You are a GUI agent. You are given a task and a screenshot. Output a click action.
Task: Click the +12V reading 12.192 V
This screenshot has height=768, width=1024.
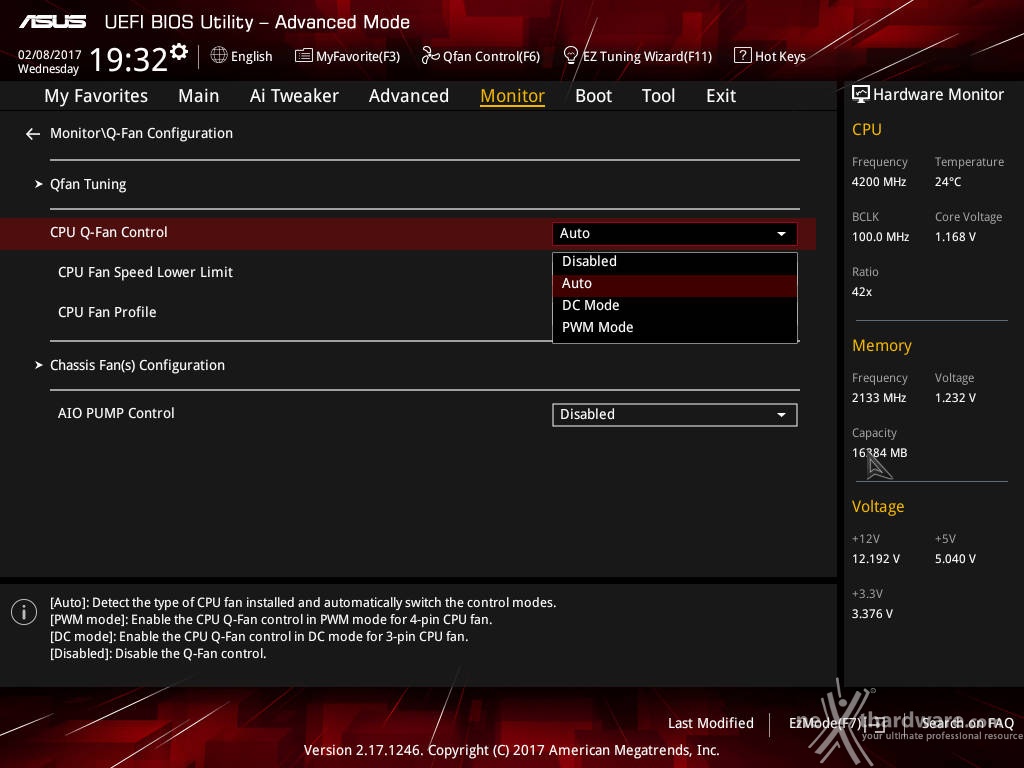coord(875,559)
